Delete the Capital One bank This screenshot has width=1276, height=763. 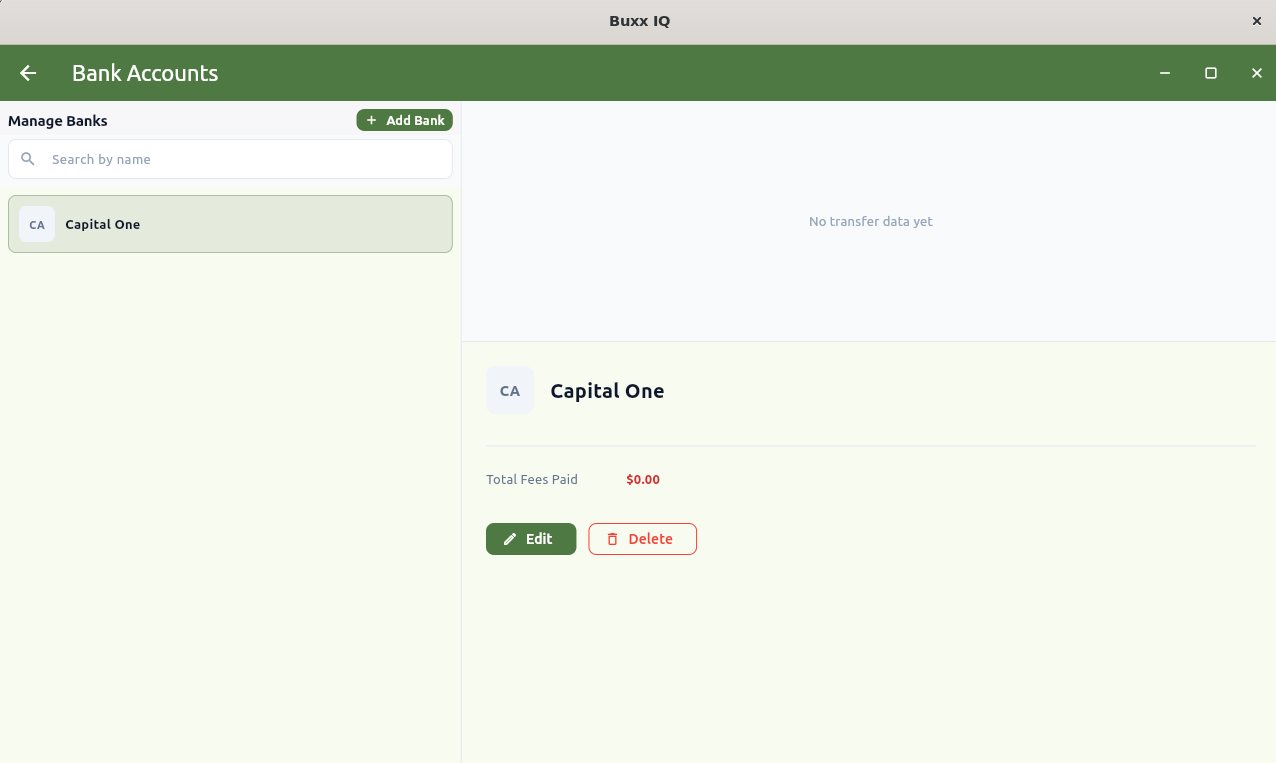click(x=642, y=539)
